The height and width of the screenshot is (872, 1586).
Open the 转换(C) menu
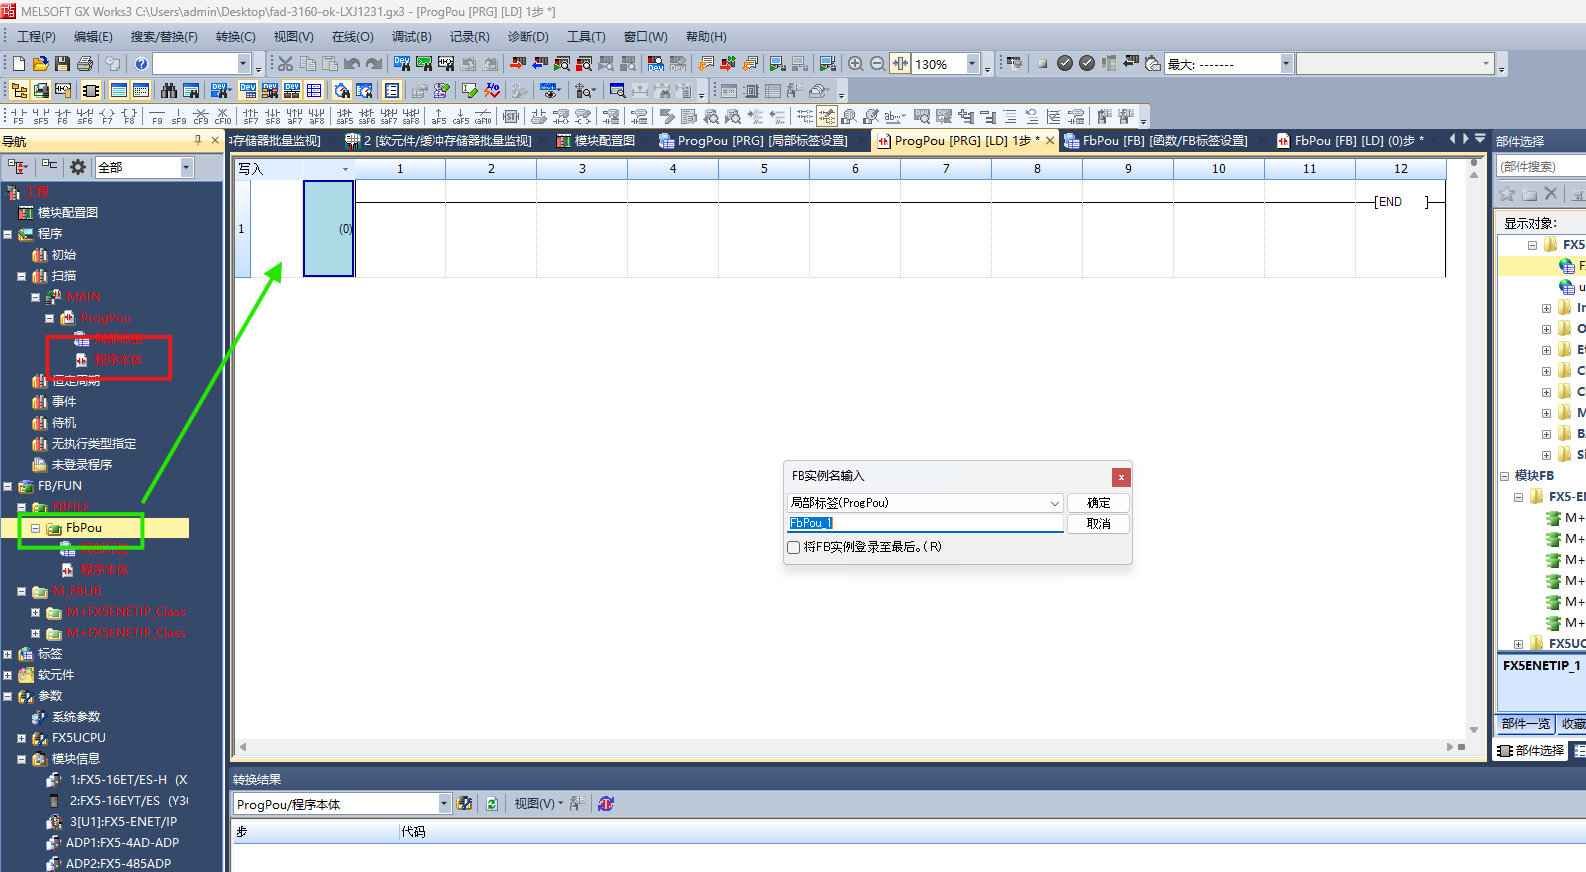coord(236,37)
